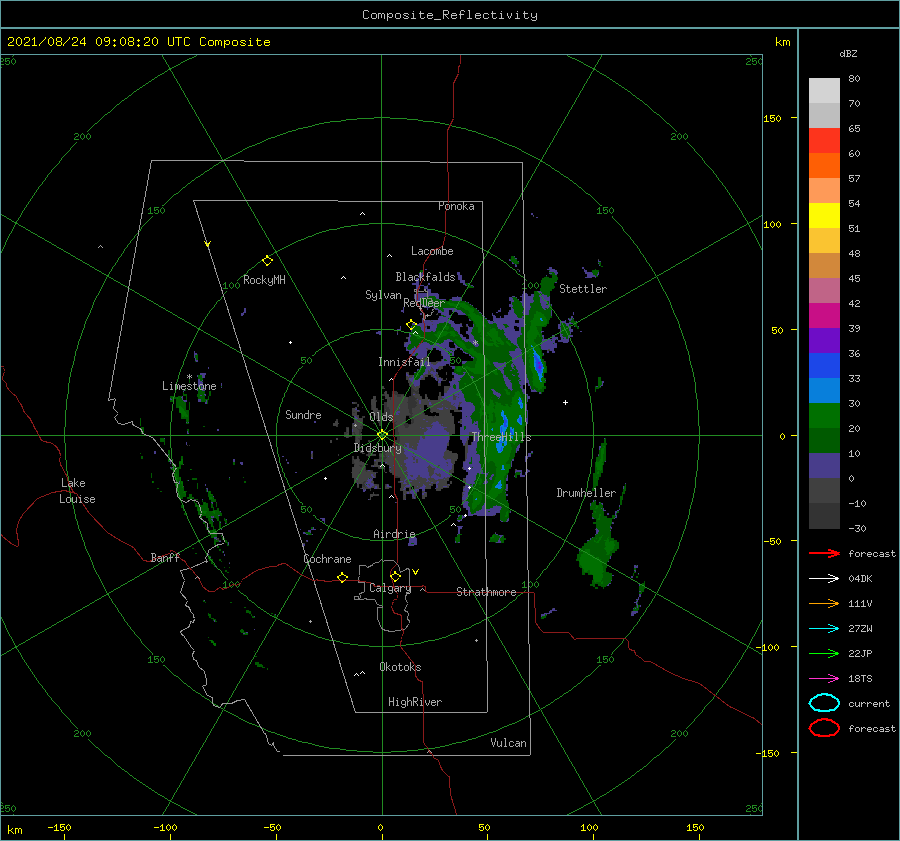This screenshot has width=900, height=841.
Task: Click the Strathmore city label
Action: pos(486,592)
